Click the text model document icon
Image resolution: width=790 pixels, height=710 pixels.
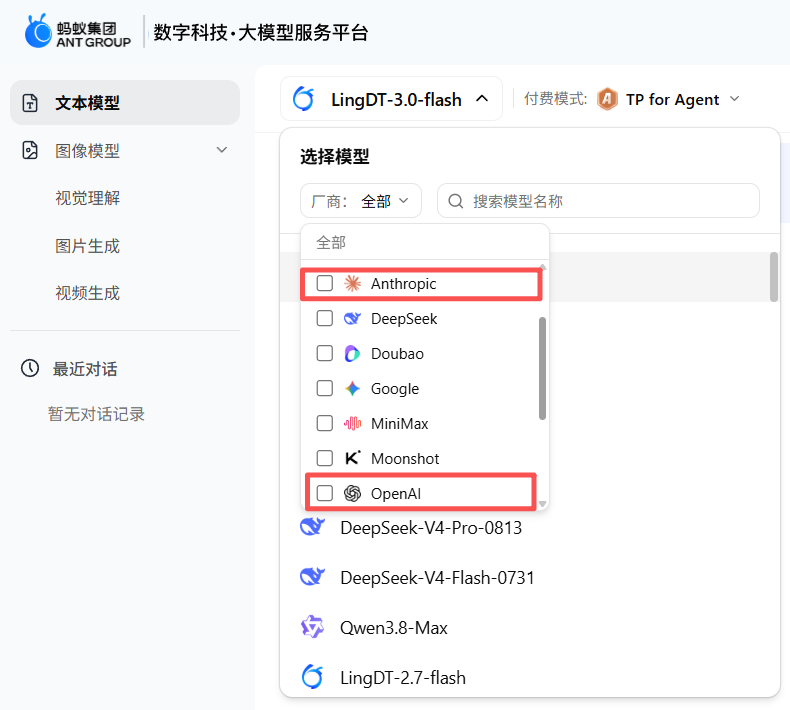click(30, 103)
